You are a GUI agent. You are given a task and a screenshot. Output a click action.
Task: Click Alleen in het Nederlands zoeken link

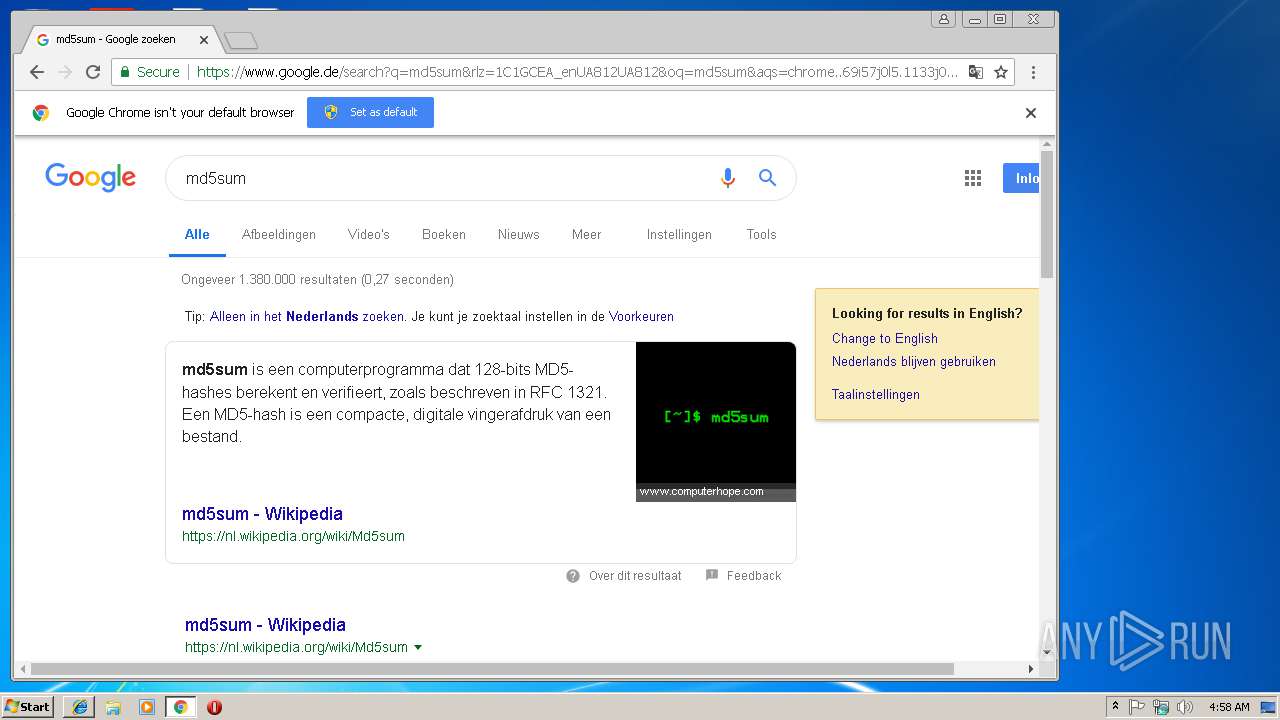click(307, 316)
